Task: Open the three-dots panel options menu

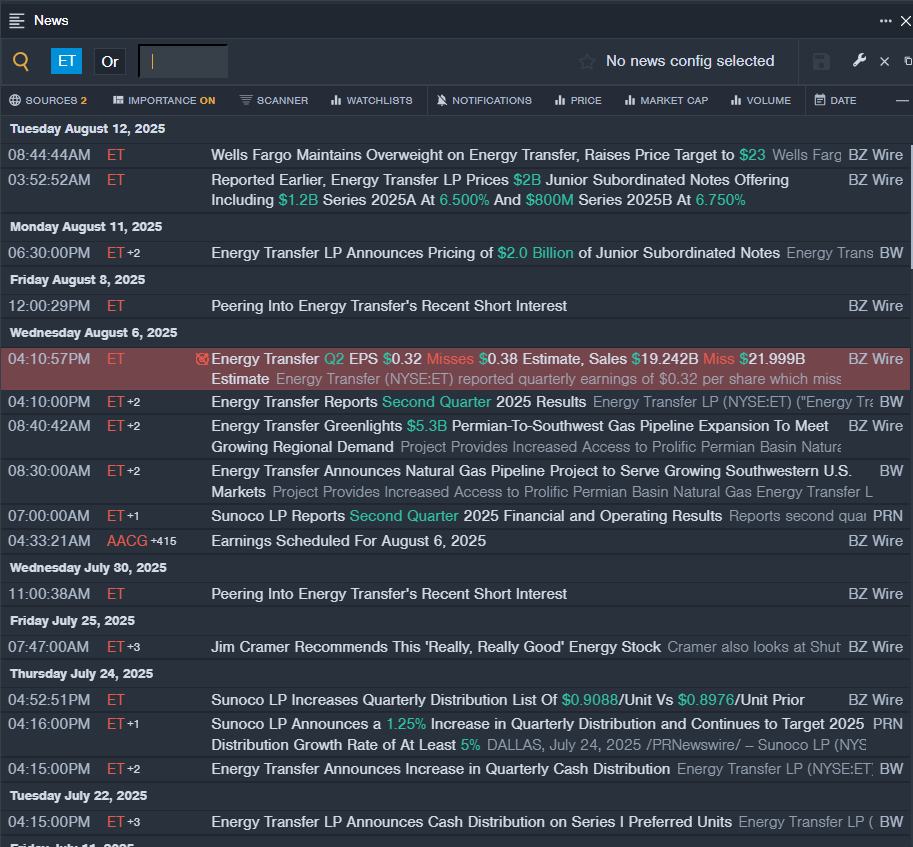Action: 885,21
